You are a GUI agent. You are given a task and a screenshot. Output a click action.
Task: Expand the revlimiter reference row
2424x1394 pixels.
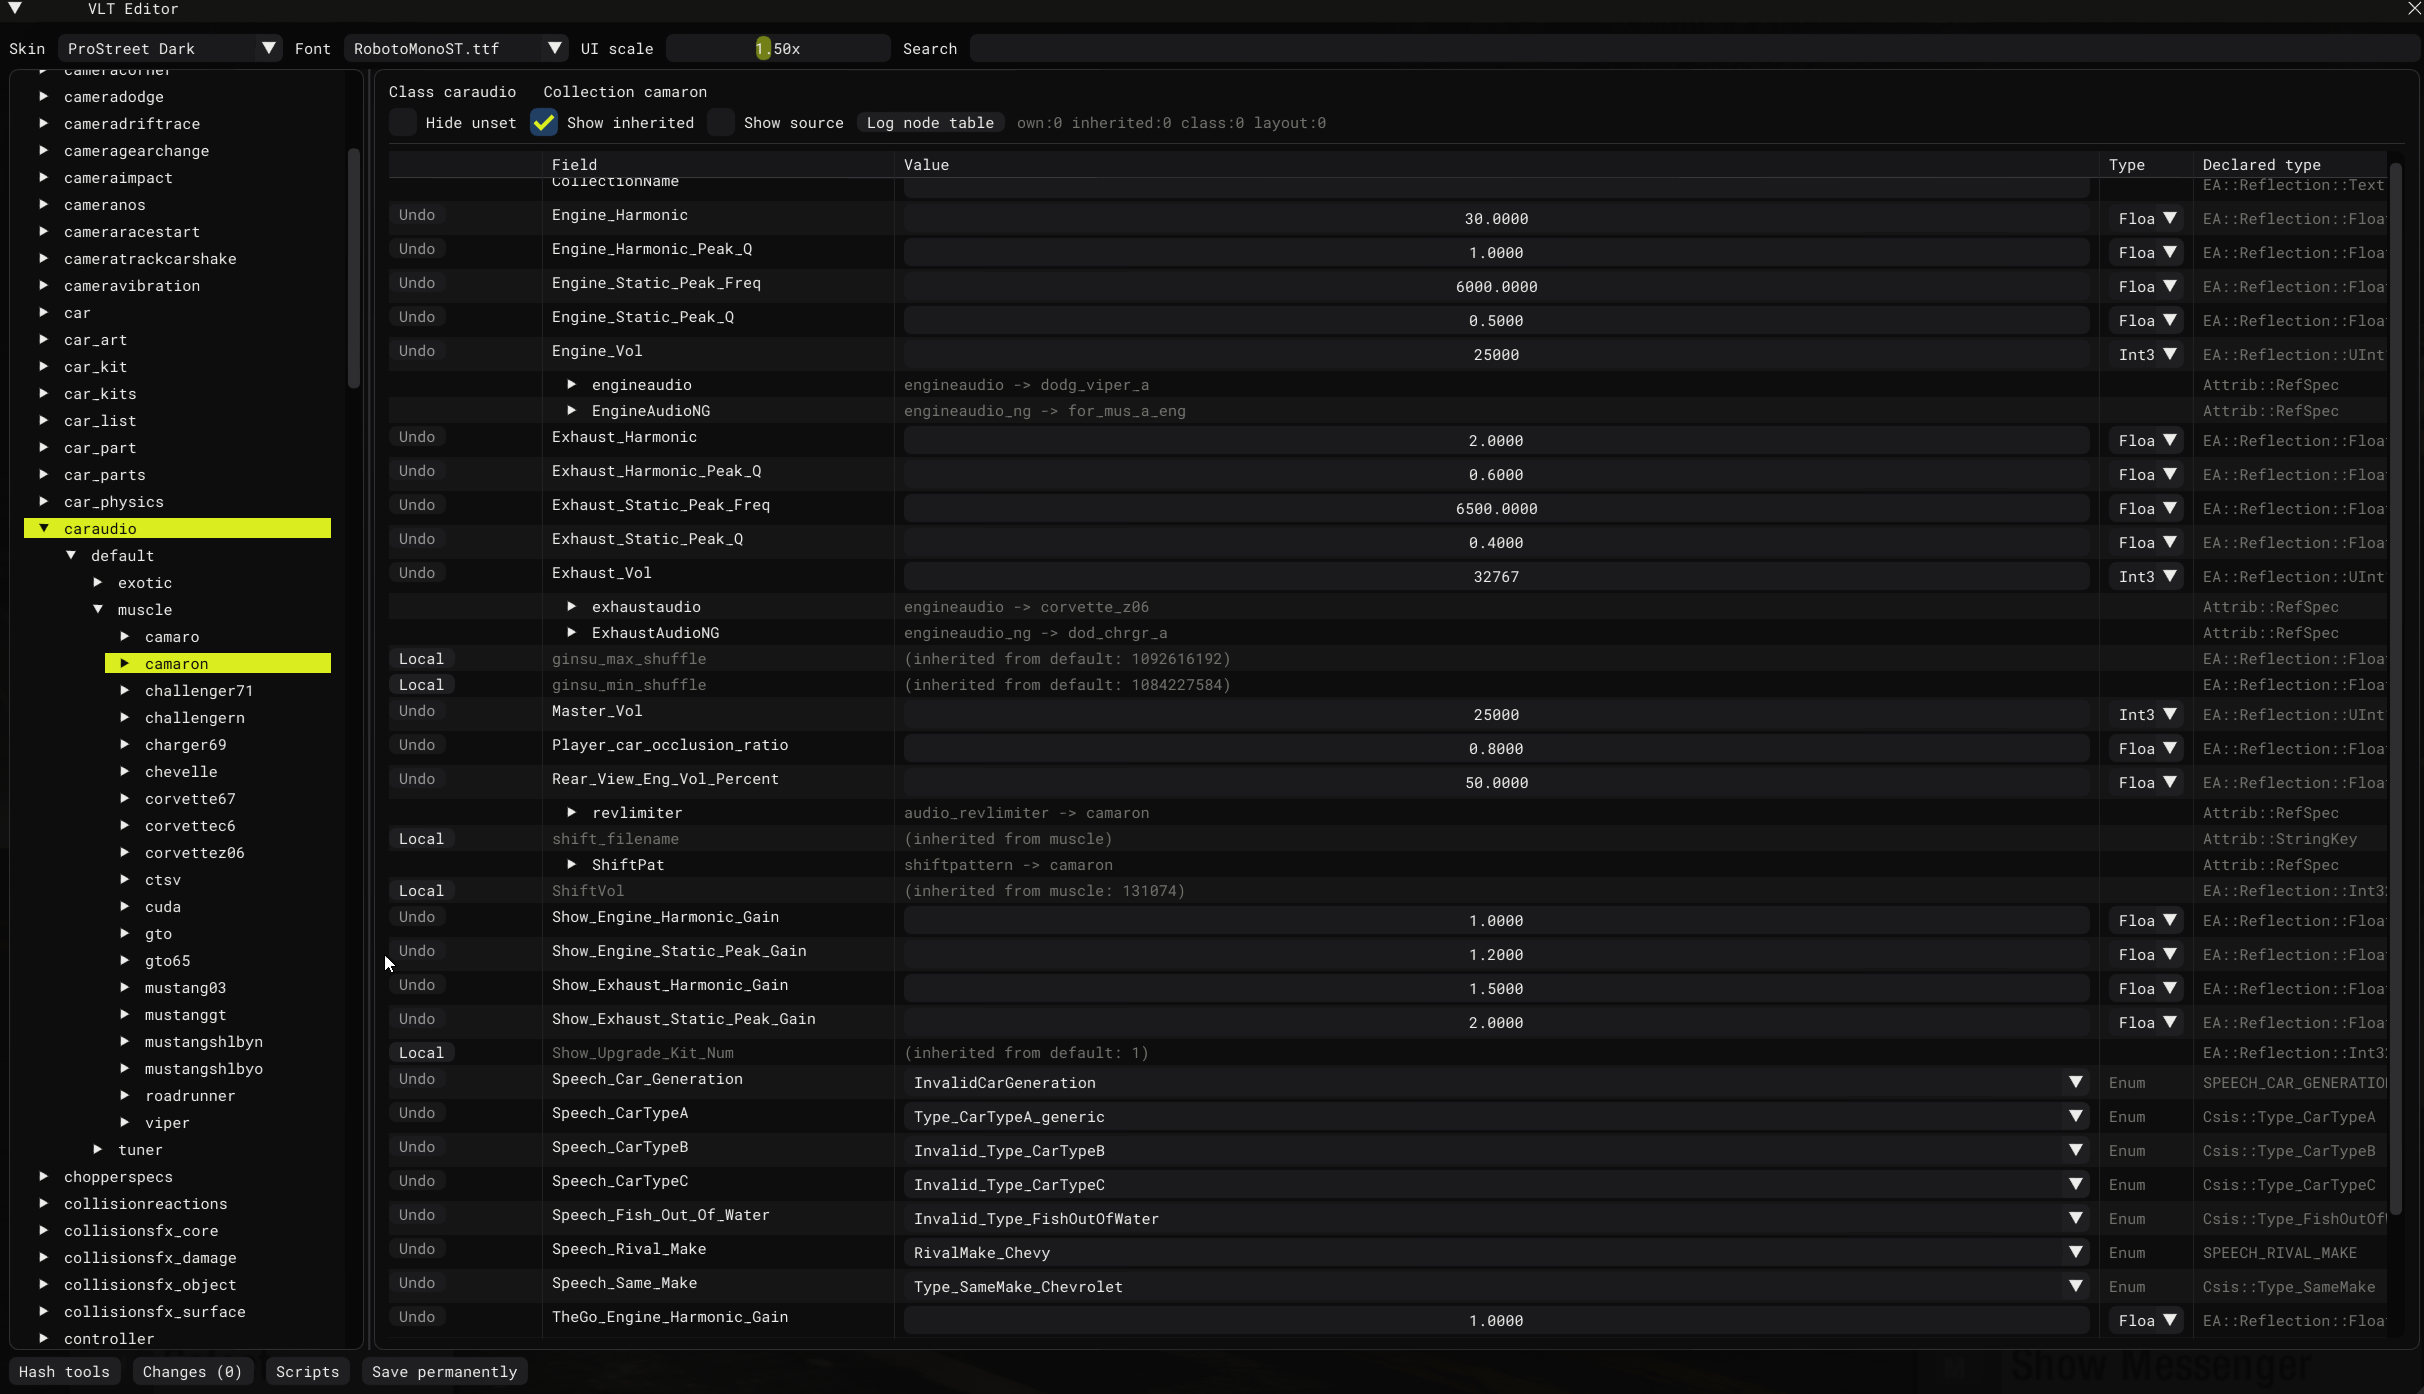[572, 812]
